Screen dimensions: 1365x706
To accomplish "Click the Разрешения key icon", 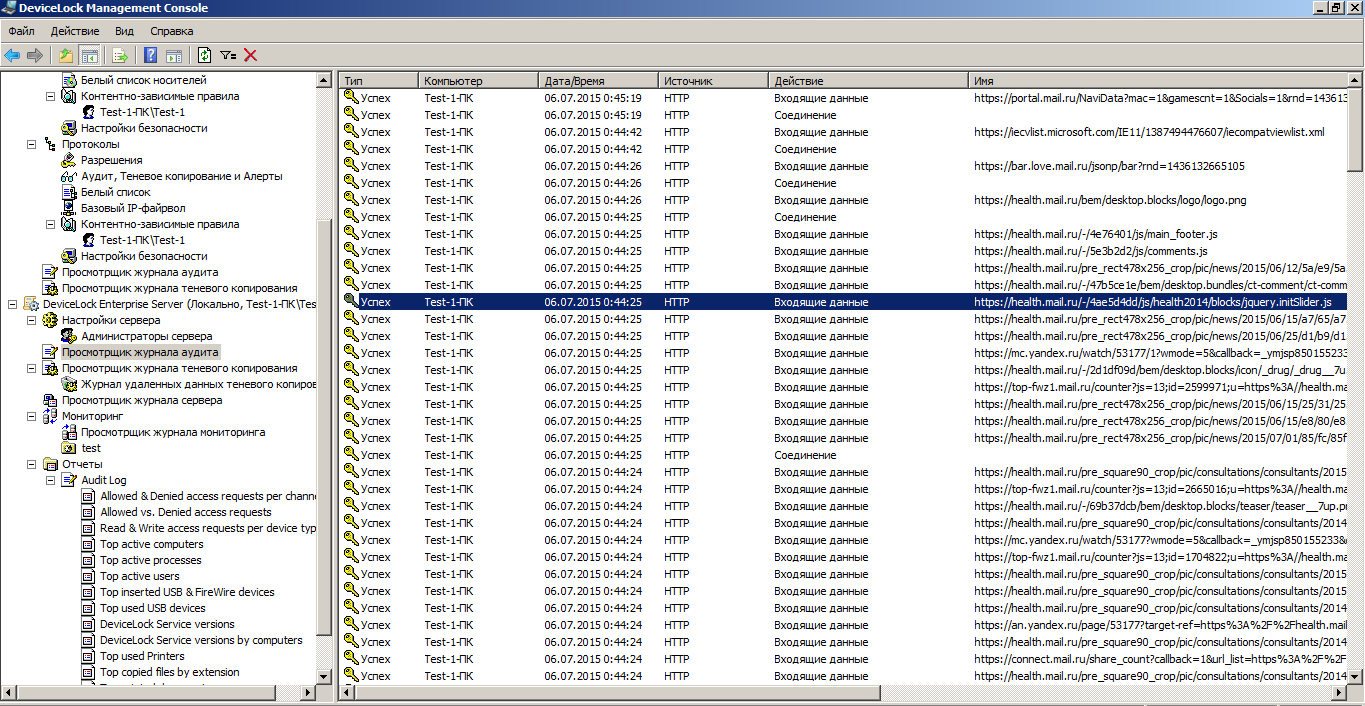I will (69, 160).
